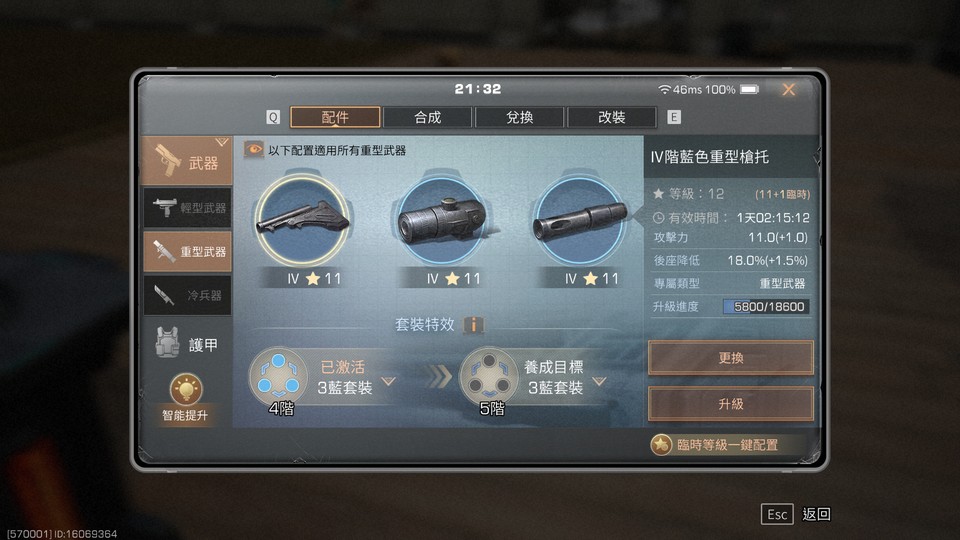Open 智能提升 lightbulb icon
The image size is (960, 540).
pos(186,389)
